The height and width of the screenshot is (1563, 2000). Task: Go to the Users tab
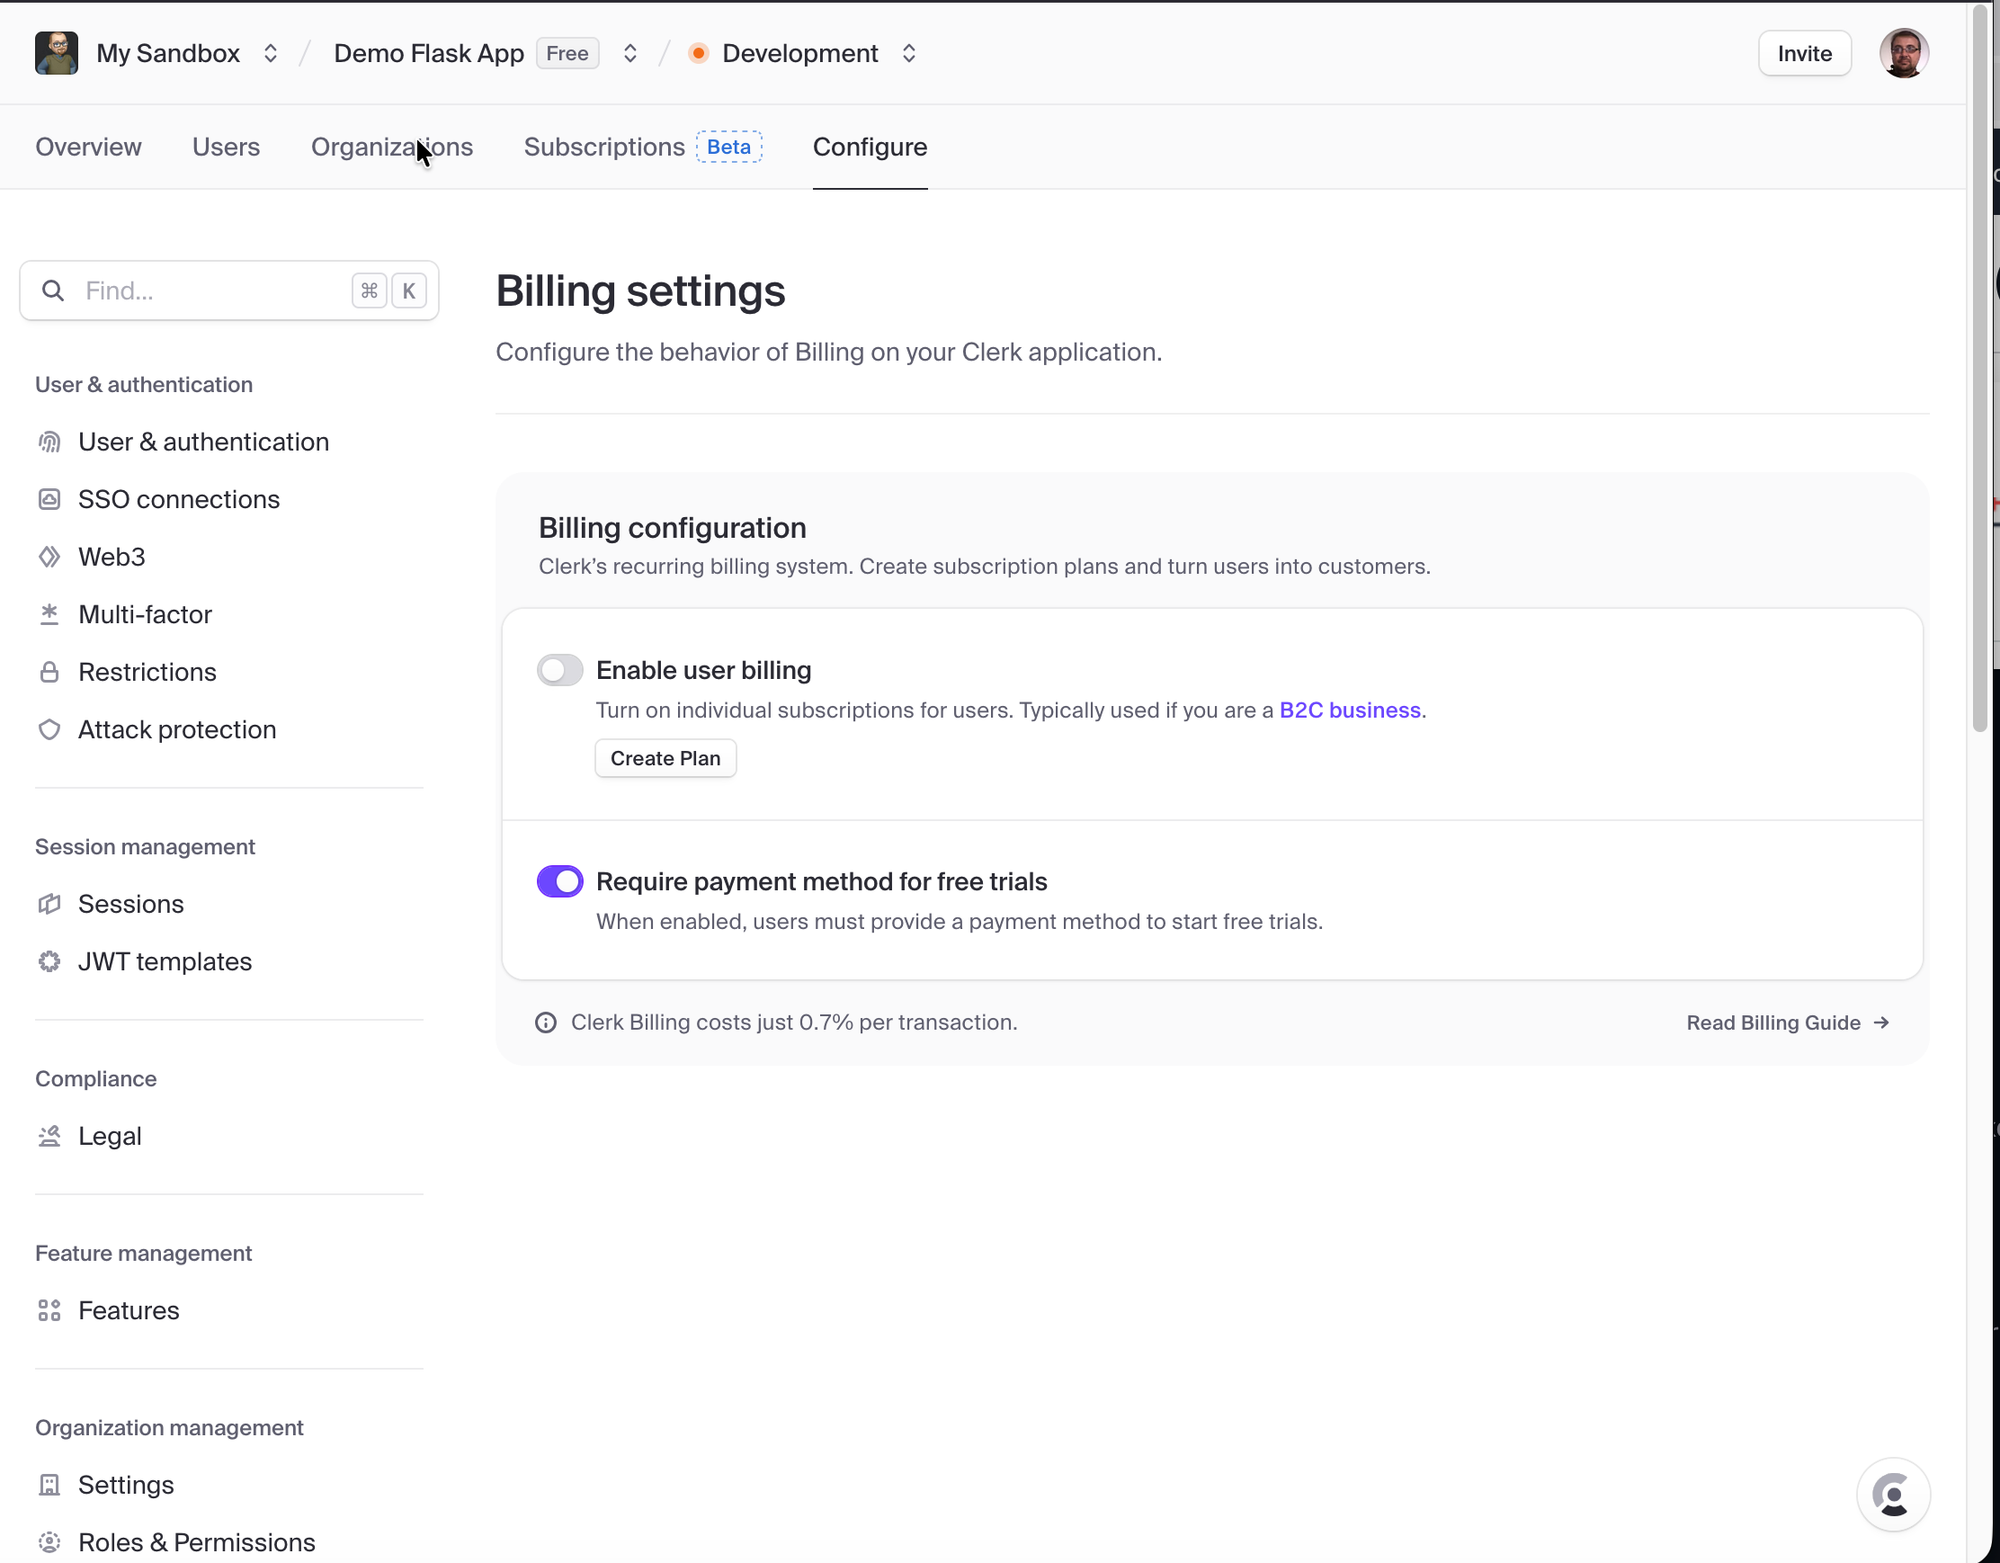[x=226, y=147]
